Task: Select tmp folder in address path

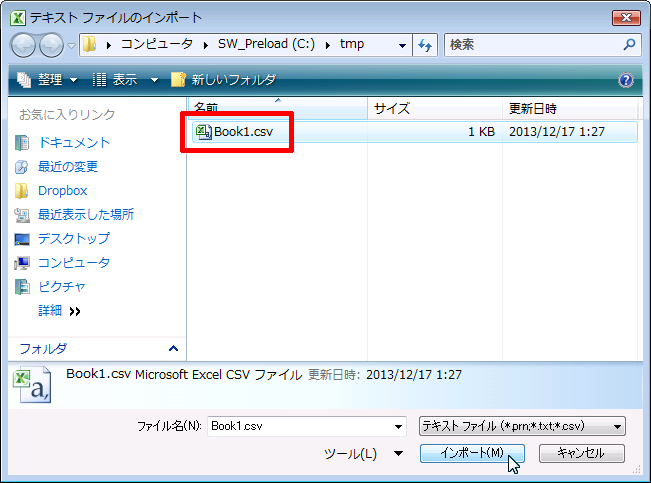Action: click(352, 44)
